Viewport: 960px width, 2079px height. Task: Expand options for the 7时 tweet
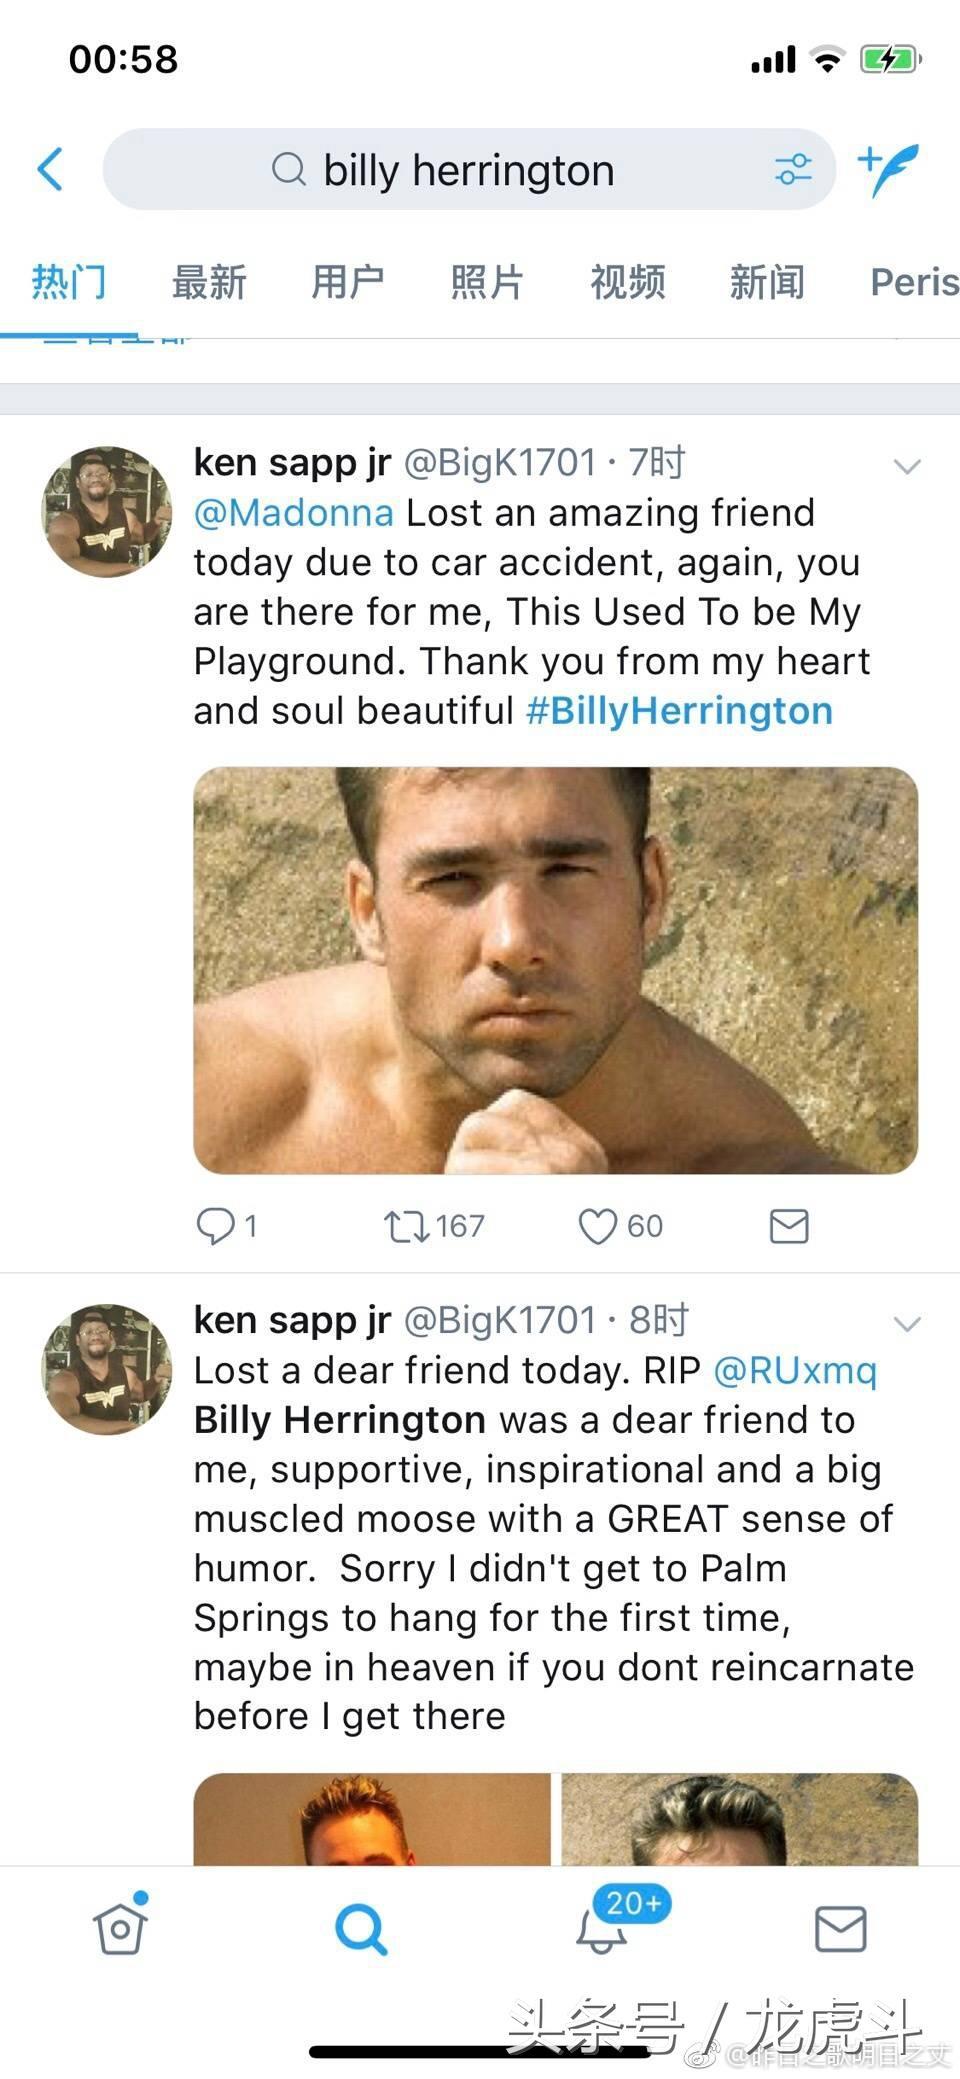tap(906, 466)
